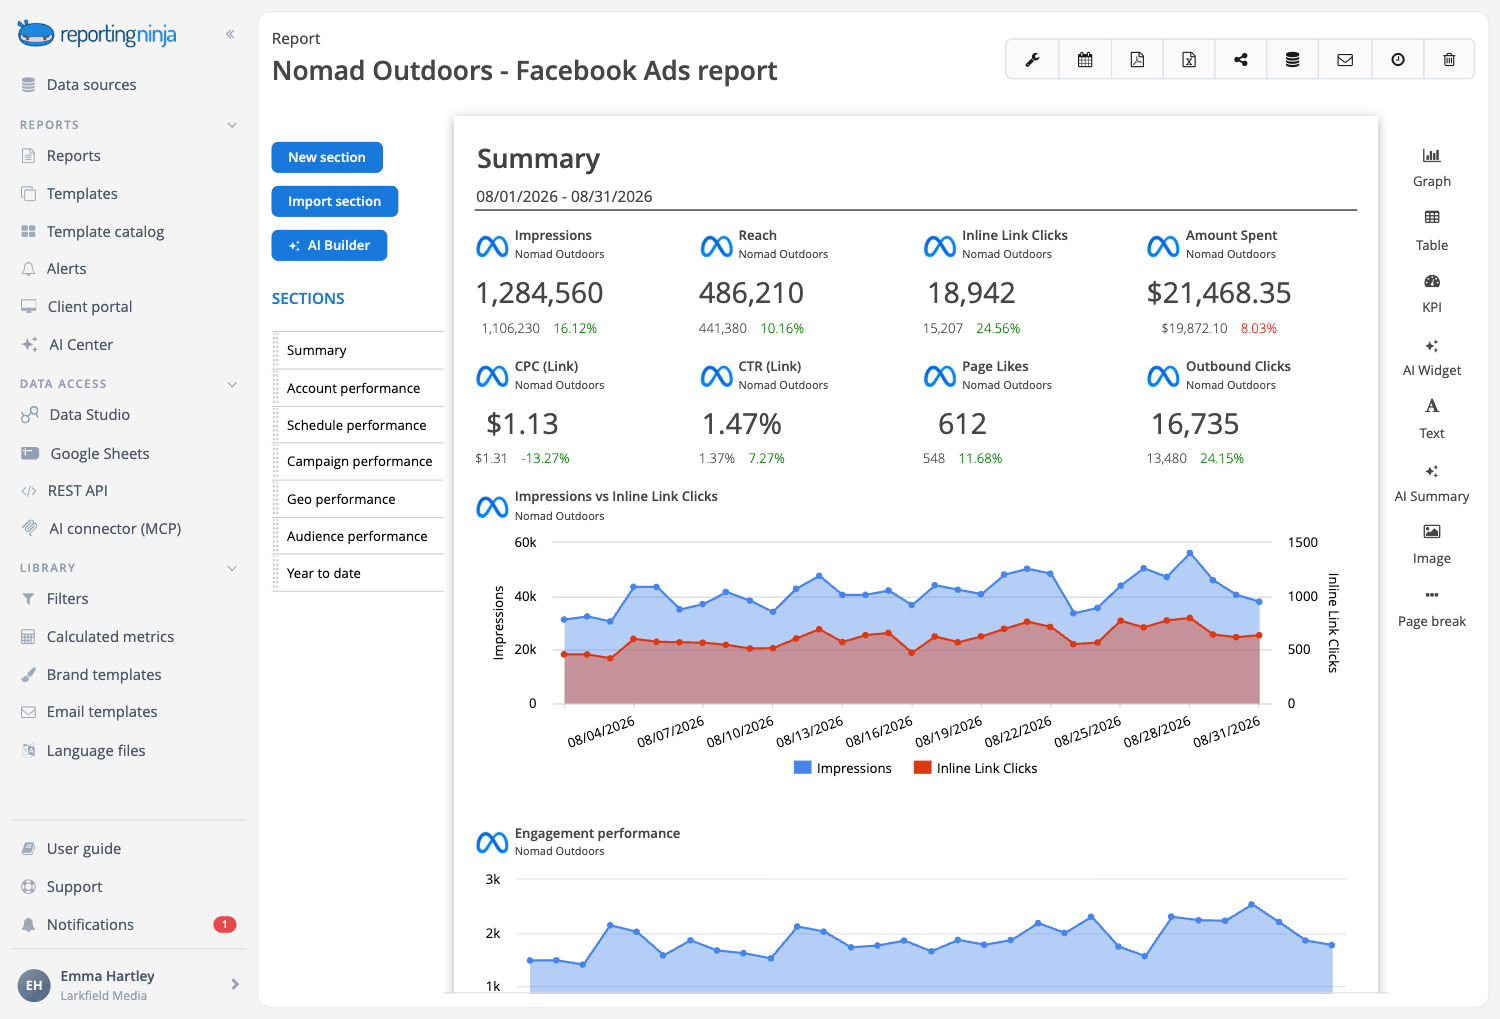
Task: Open report settings wrench icon
Action: (x=1032, y=60)
